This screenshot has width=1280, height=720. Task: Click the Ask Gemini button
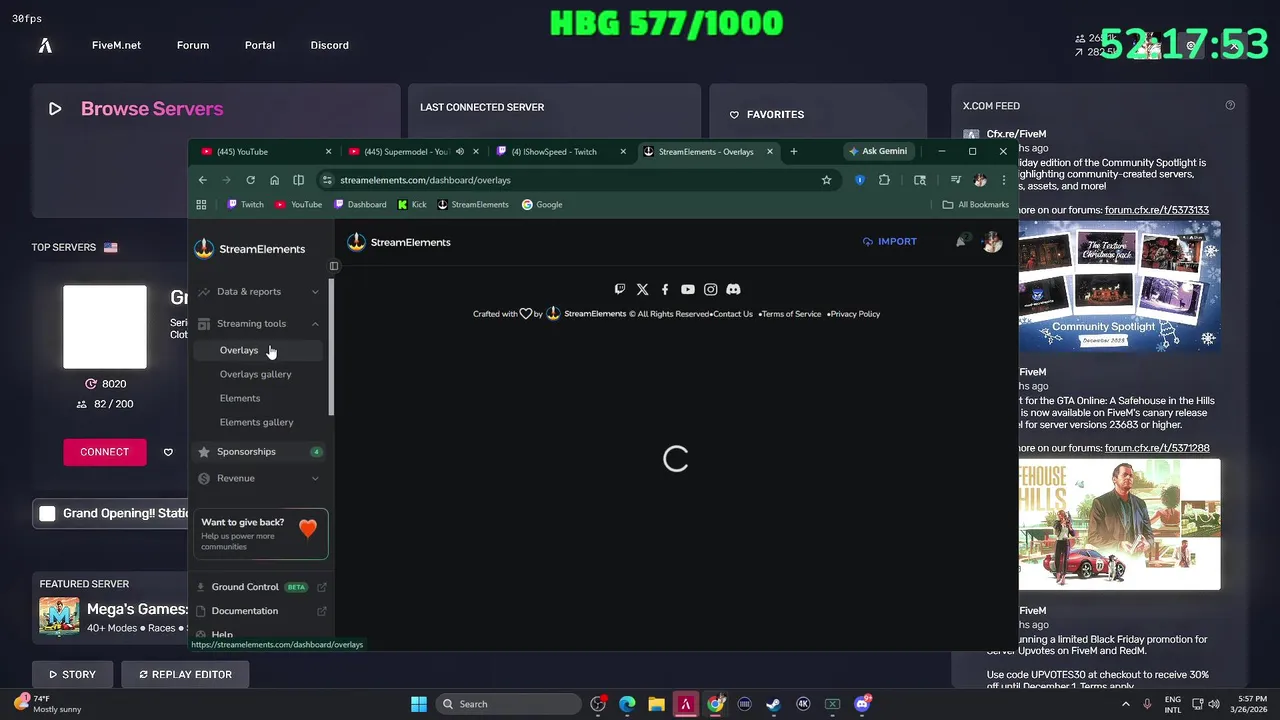coord(877,152)
